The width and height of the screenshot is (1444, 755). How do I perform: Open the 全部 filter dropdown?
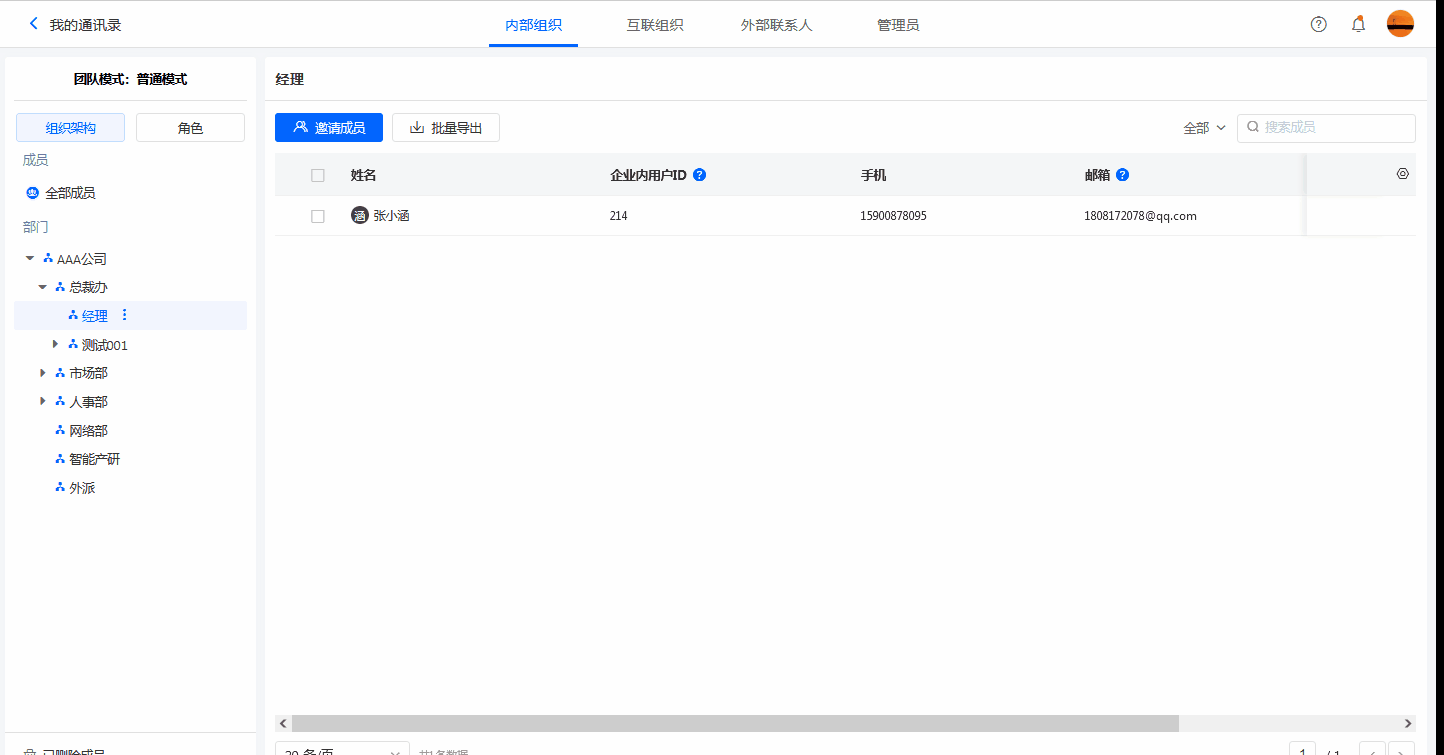(1204, 128)
